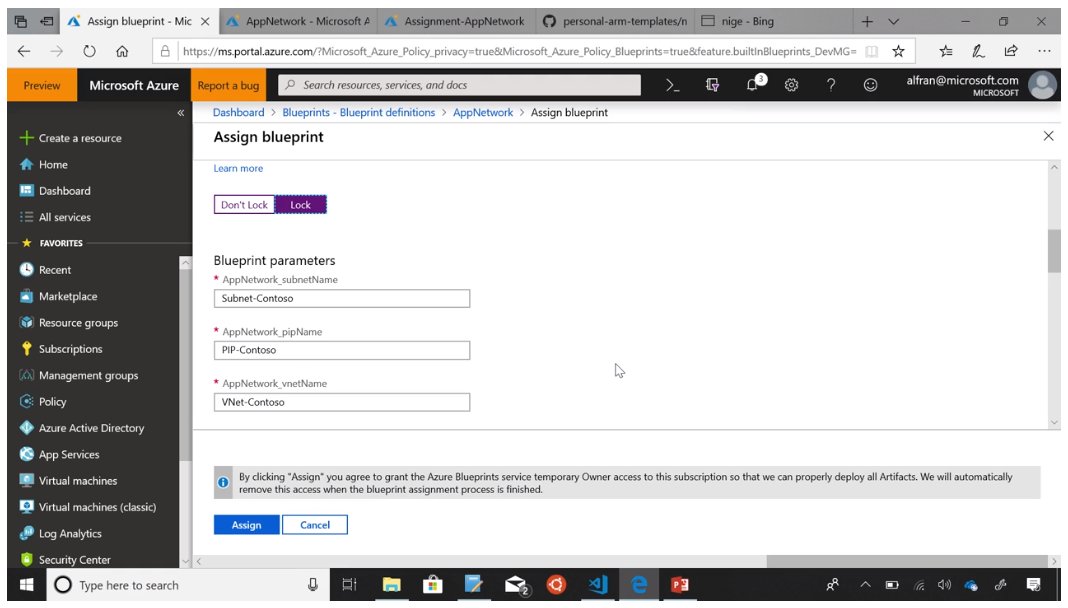Open the Help question mark
The width and height of the screenshot is (1068, 608).
pos(829,85)
